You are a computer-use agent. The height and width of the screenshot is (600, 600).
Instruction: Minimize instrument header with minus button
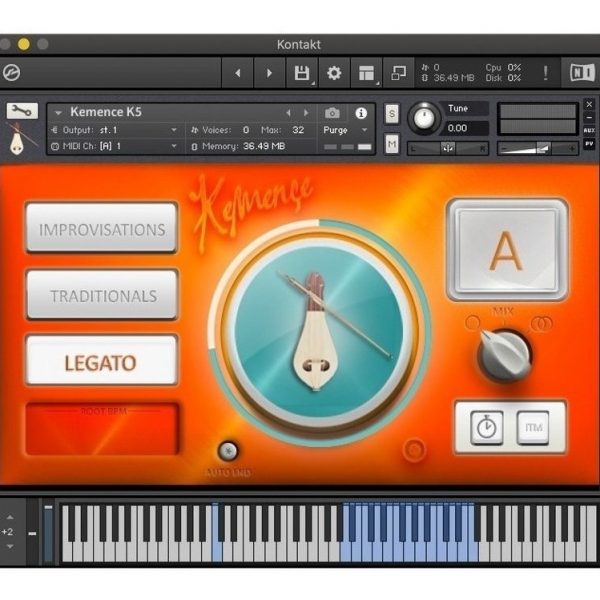pos(589,117)
